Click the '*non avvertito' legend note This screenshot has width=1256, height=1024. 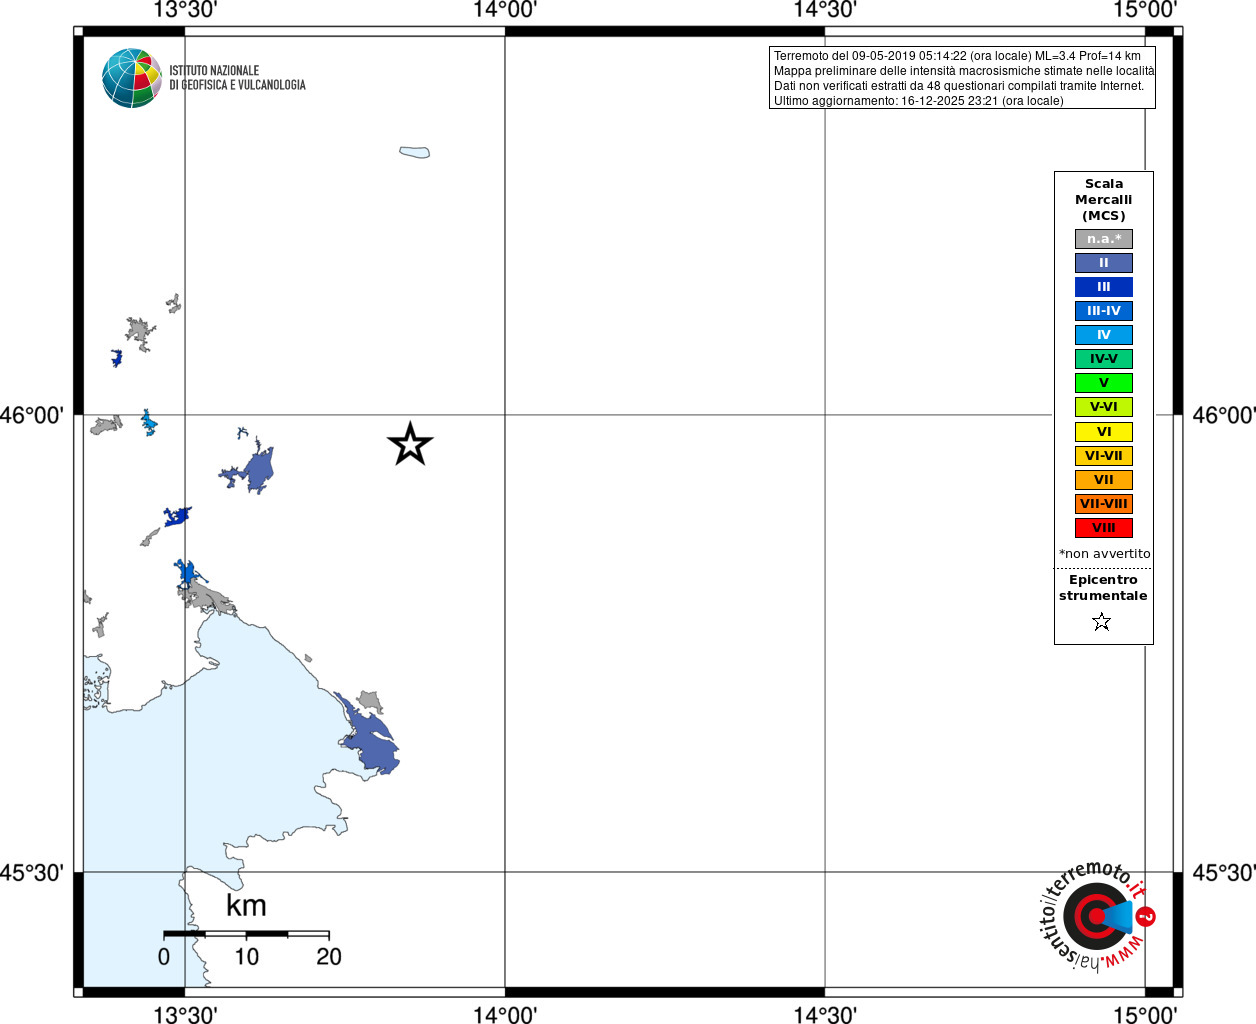[x=1105, y=554]
